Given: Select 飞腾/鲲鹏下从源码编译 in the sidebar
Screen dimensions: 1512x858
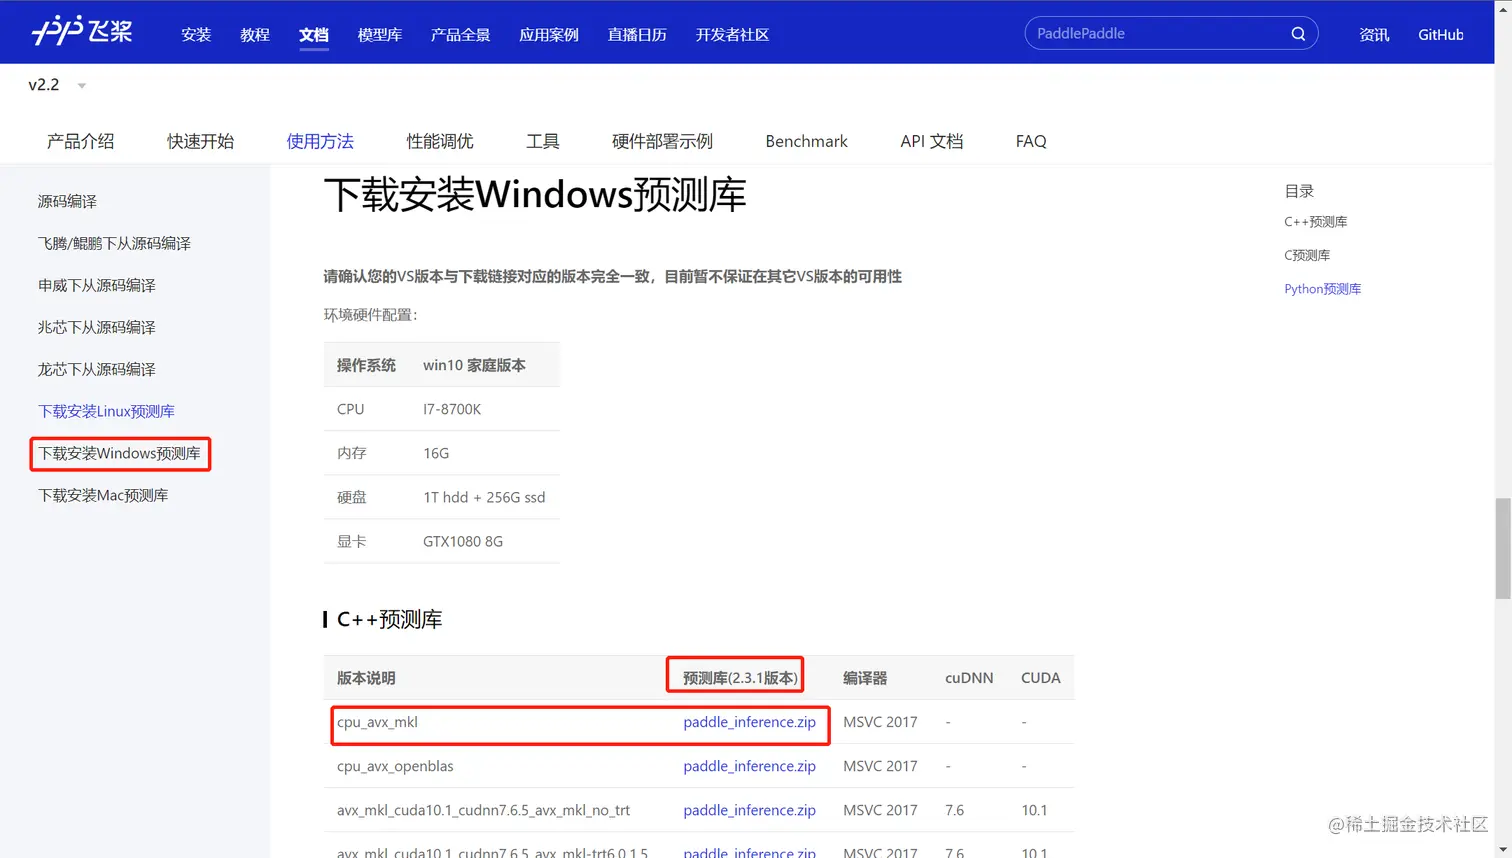Looking at the screenshot, I should [114, 243].
